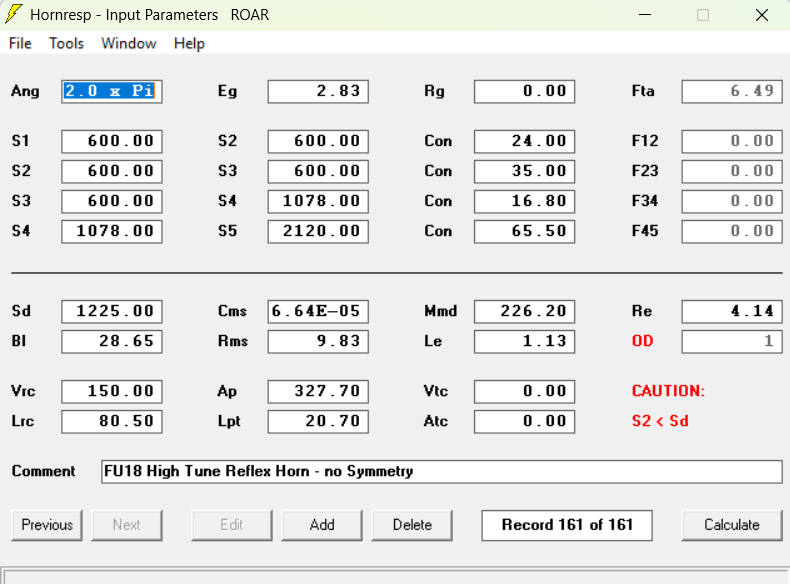Click the Fta field showing 6.49

[x=732, y=91]
